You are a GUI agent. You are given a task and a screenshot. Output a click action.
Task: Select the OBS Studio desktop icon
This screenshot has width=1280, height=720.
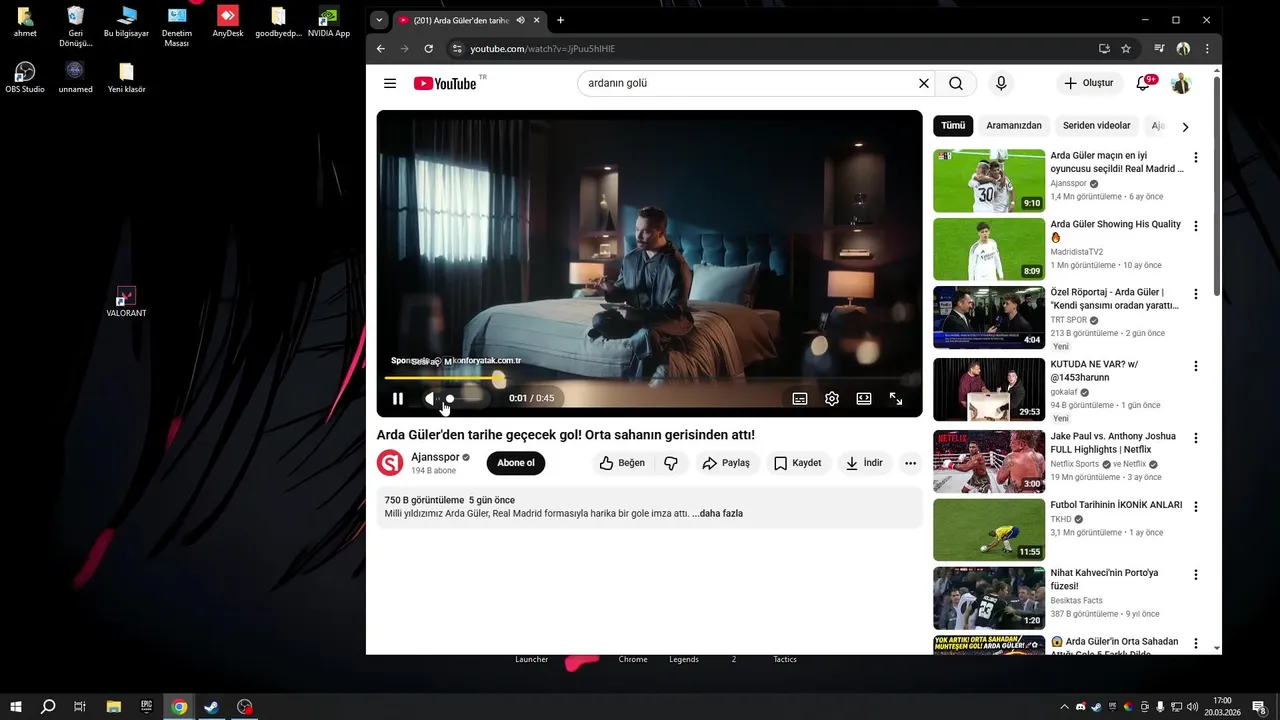(25, 77)
